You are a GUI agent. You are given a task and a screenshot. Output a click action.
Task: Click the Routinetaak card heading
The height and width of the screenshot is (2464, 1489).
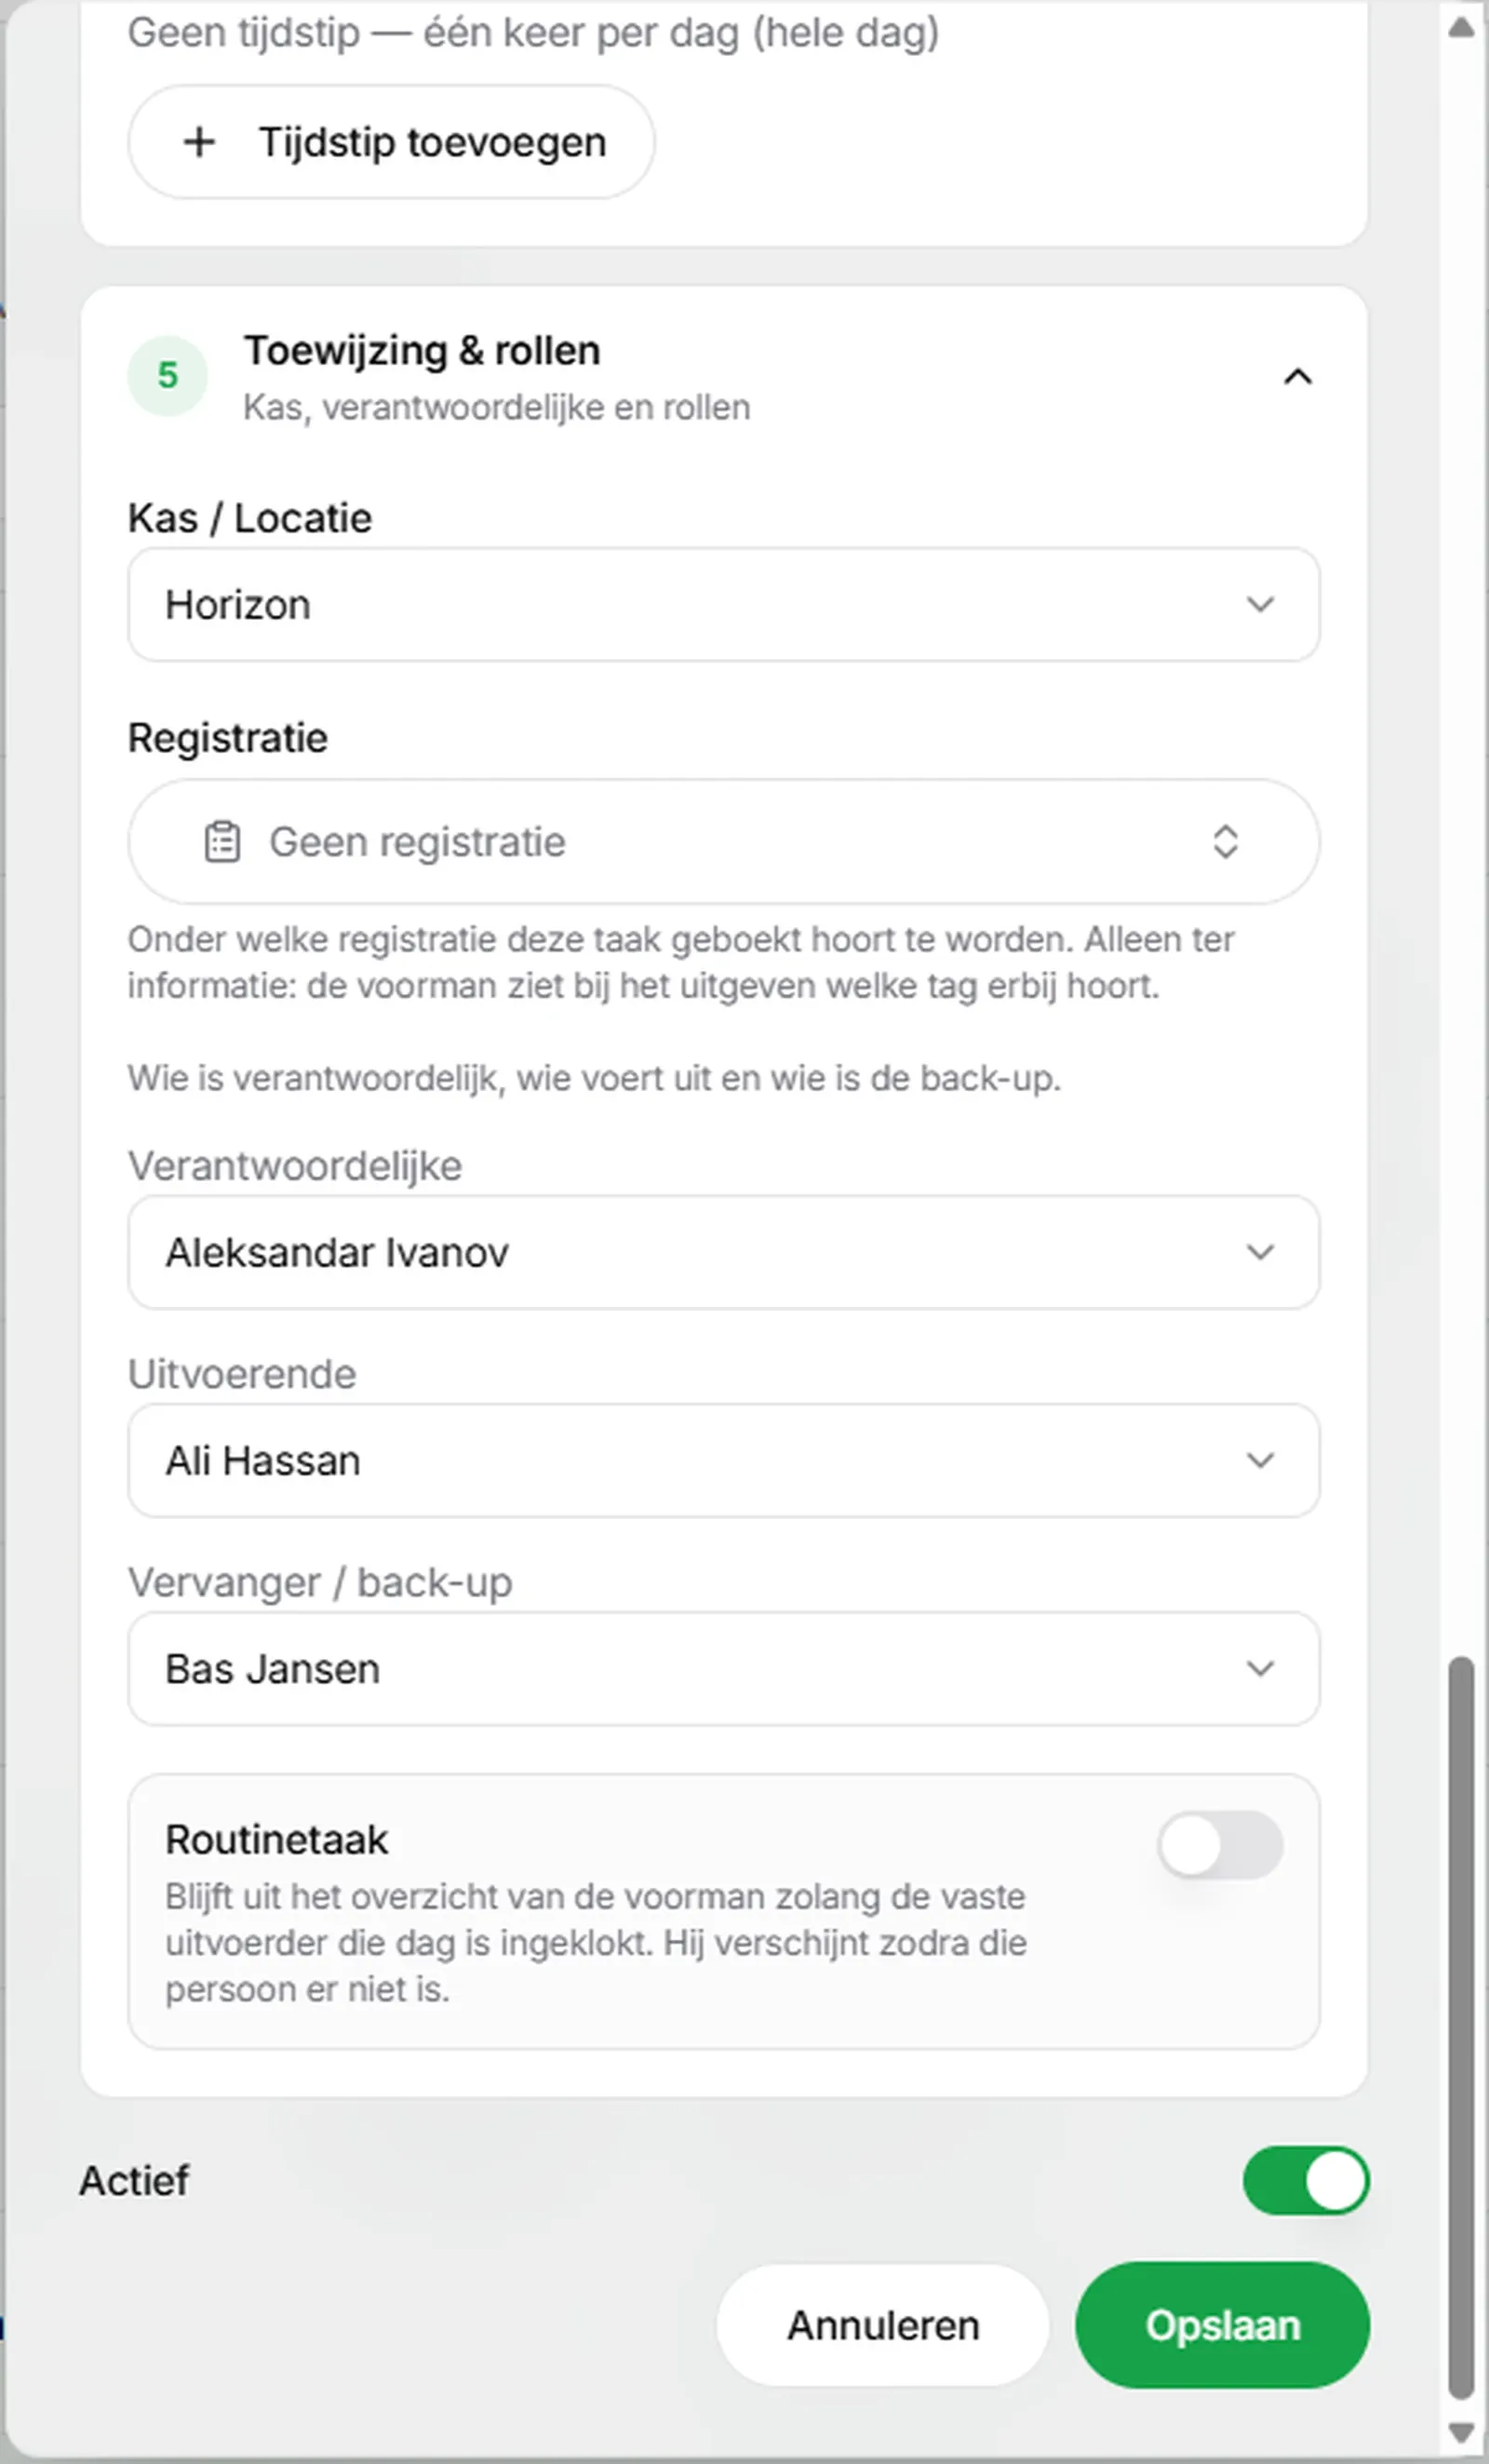(276, 1839)
